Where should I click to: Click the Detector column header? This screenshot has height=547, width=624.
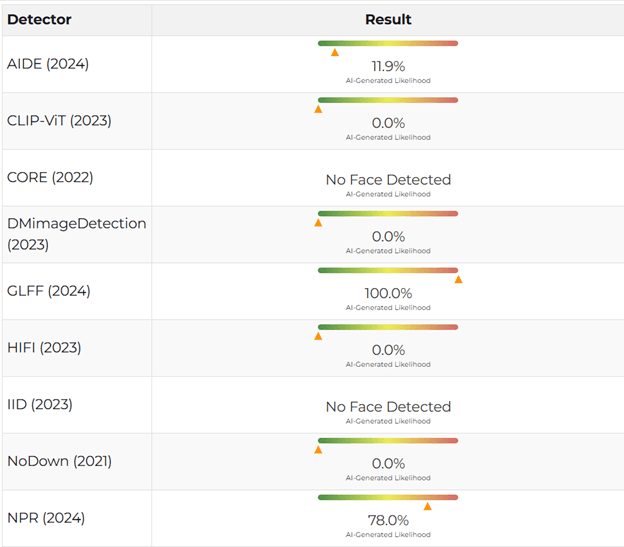(39, 19)
